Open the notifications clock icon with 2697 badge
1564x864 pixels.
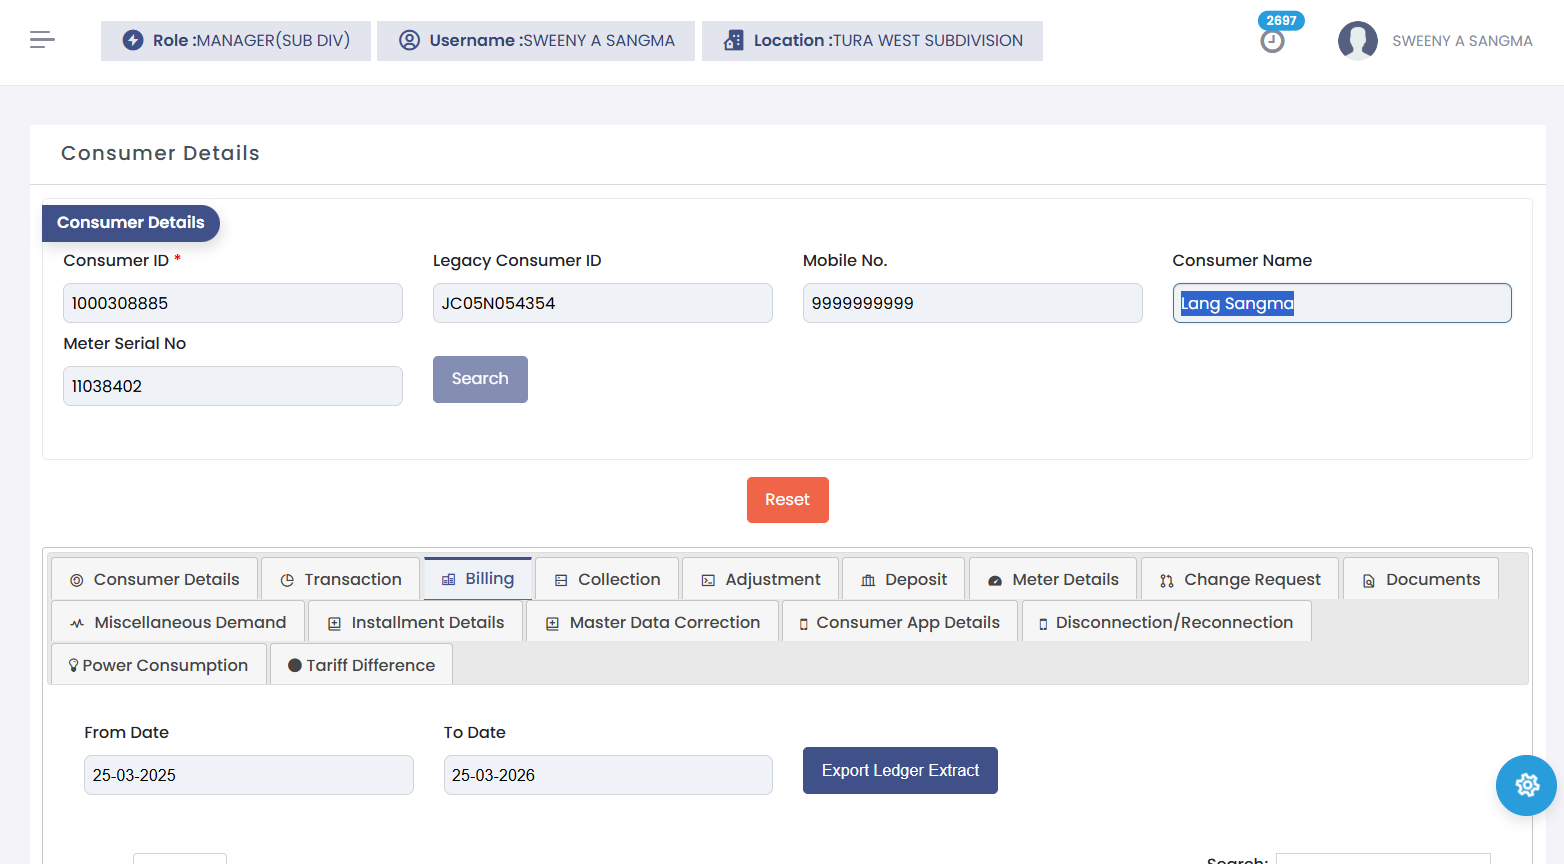[1272, 41]
